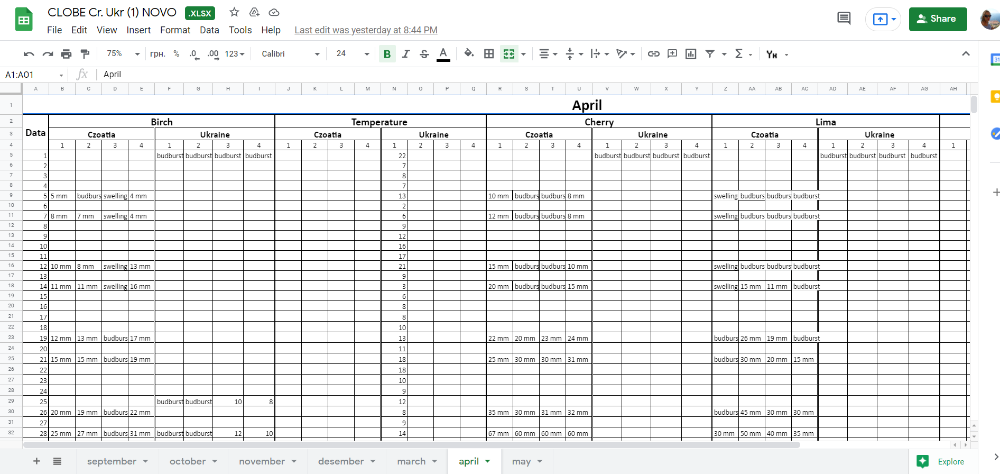The image size is (1000, 474).
Task: Open the text color picker
Action: point(443,54)
